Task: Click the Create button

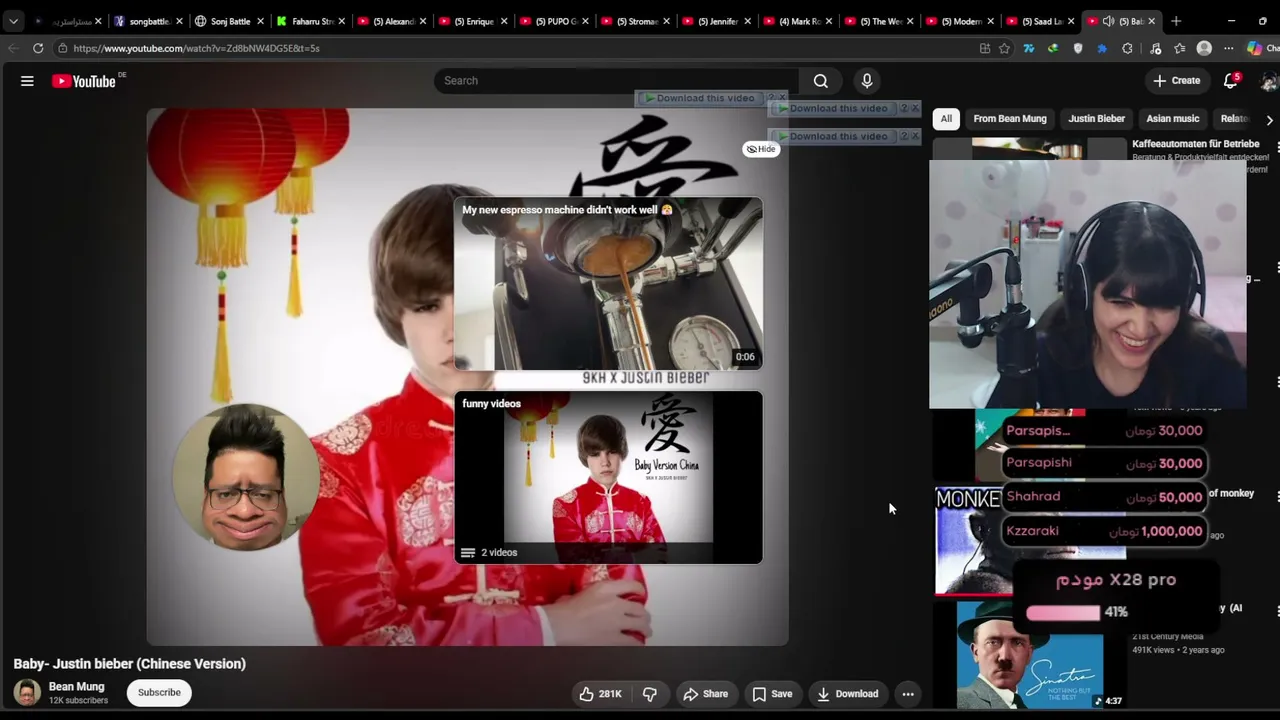Action: [x=1176, y=81]
